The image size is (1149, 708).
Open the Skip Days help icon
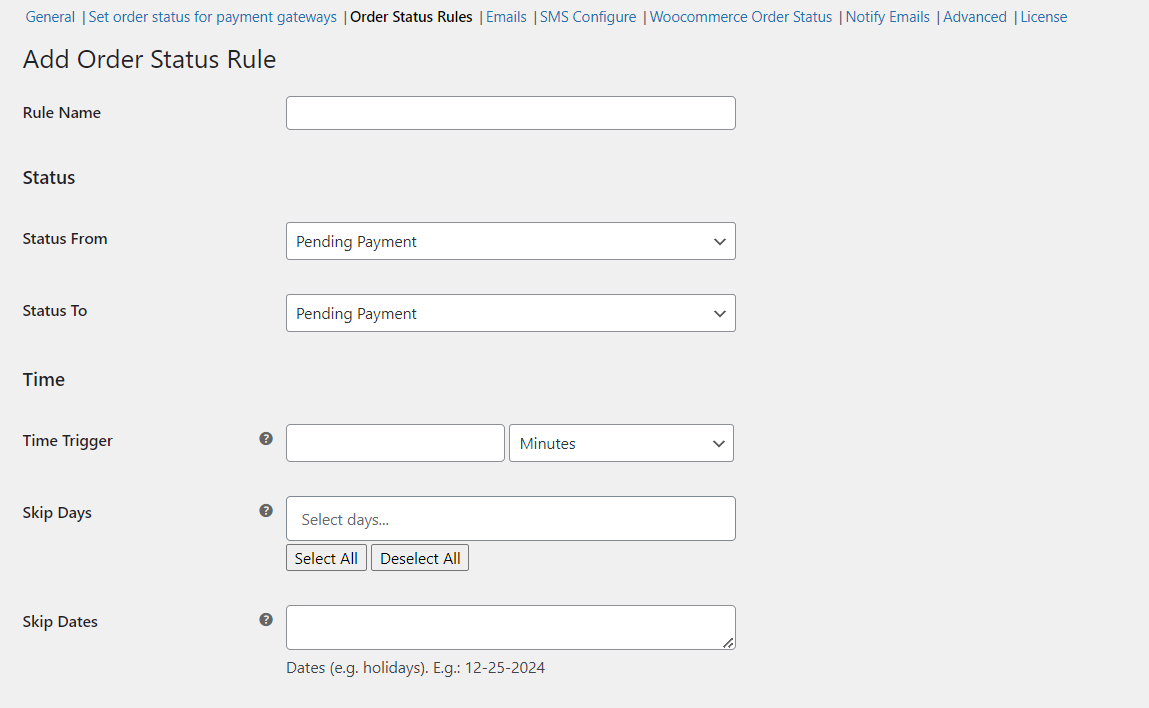point(266,510)
